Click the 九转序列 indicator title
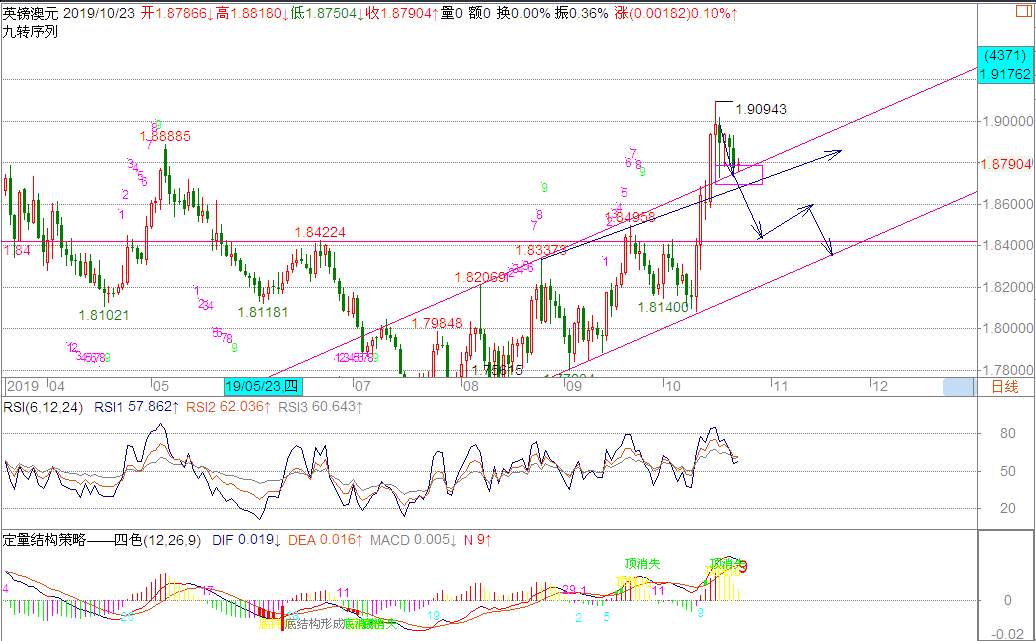Image resolution: width=1036 pixels, height=641 pixels. [x=30, y=31]
